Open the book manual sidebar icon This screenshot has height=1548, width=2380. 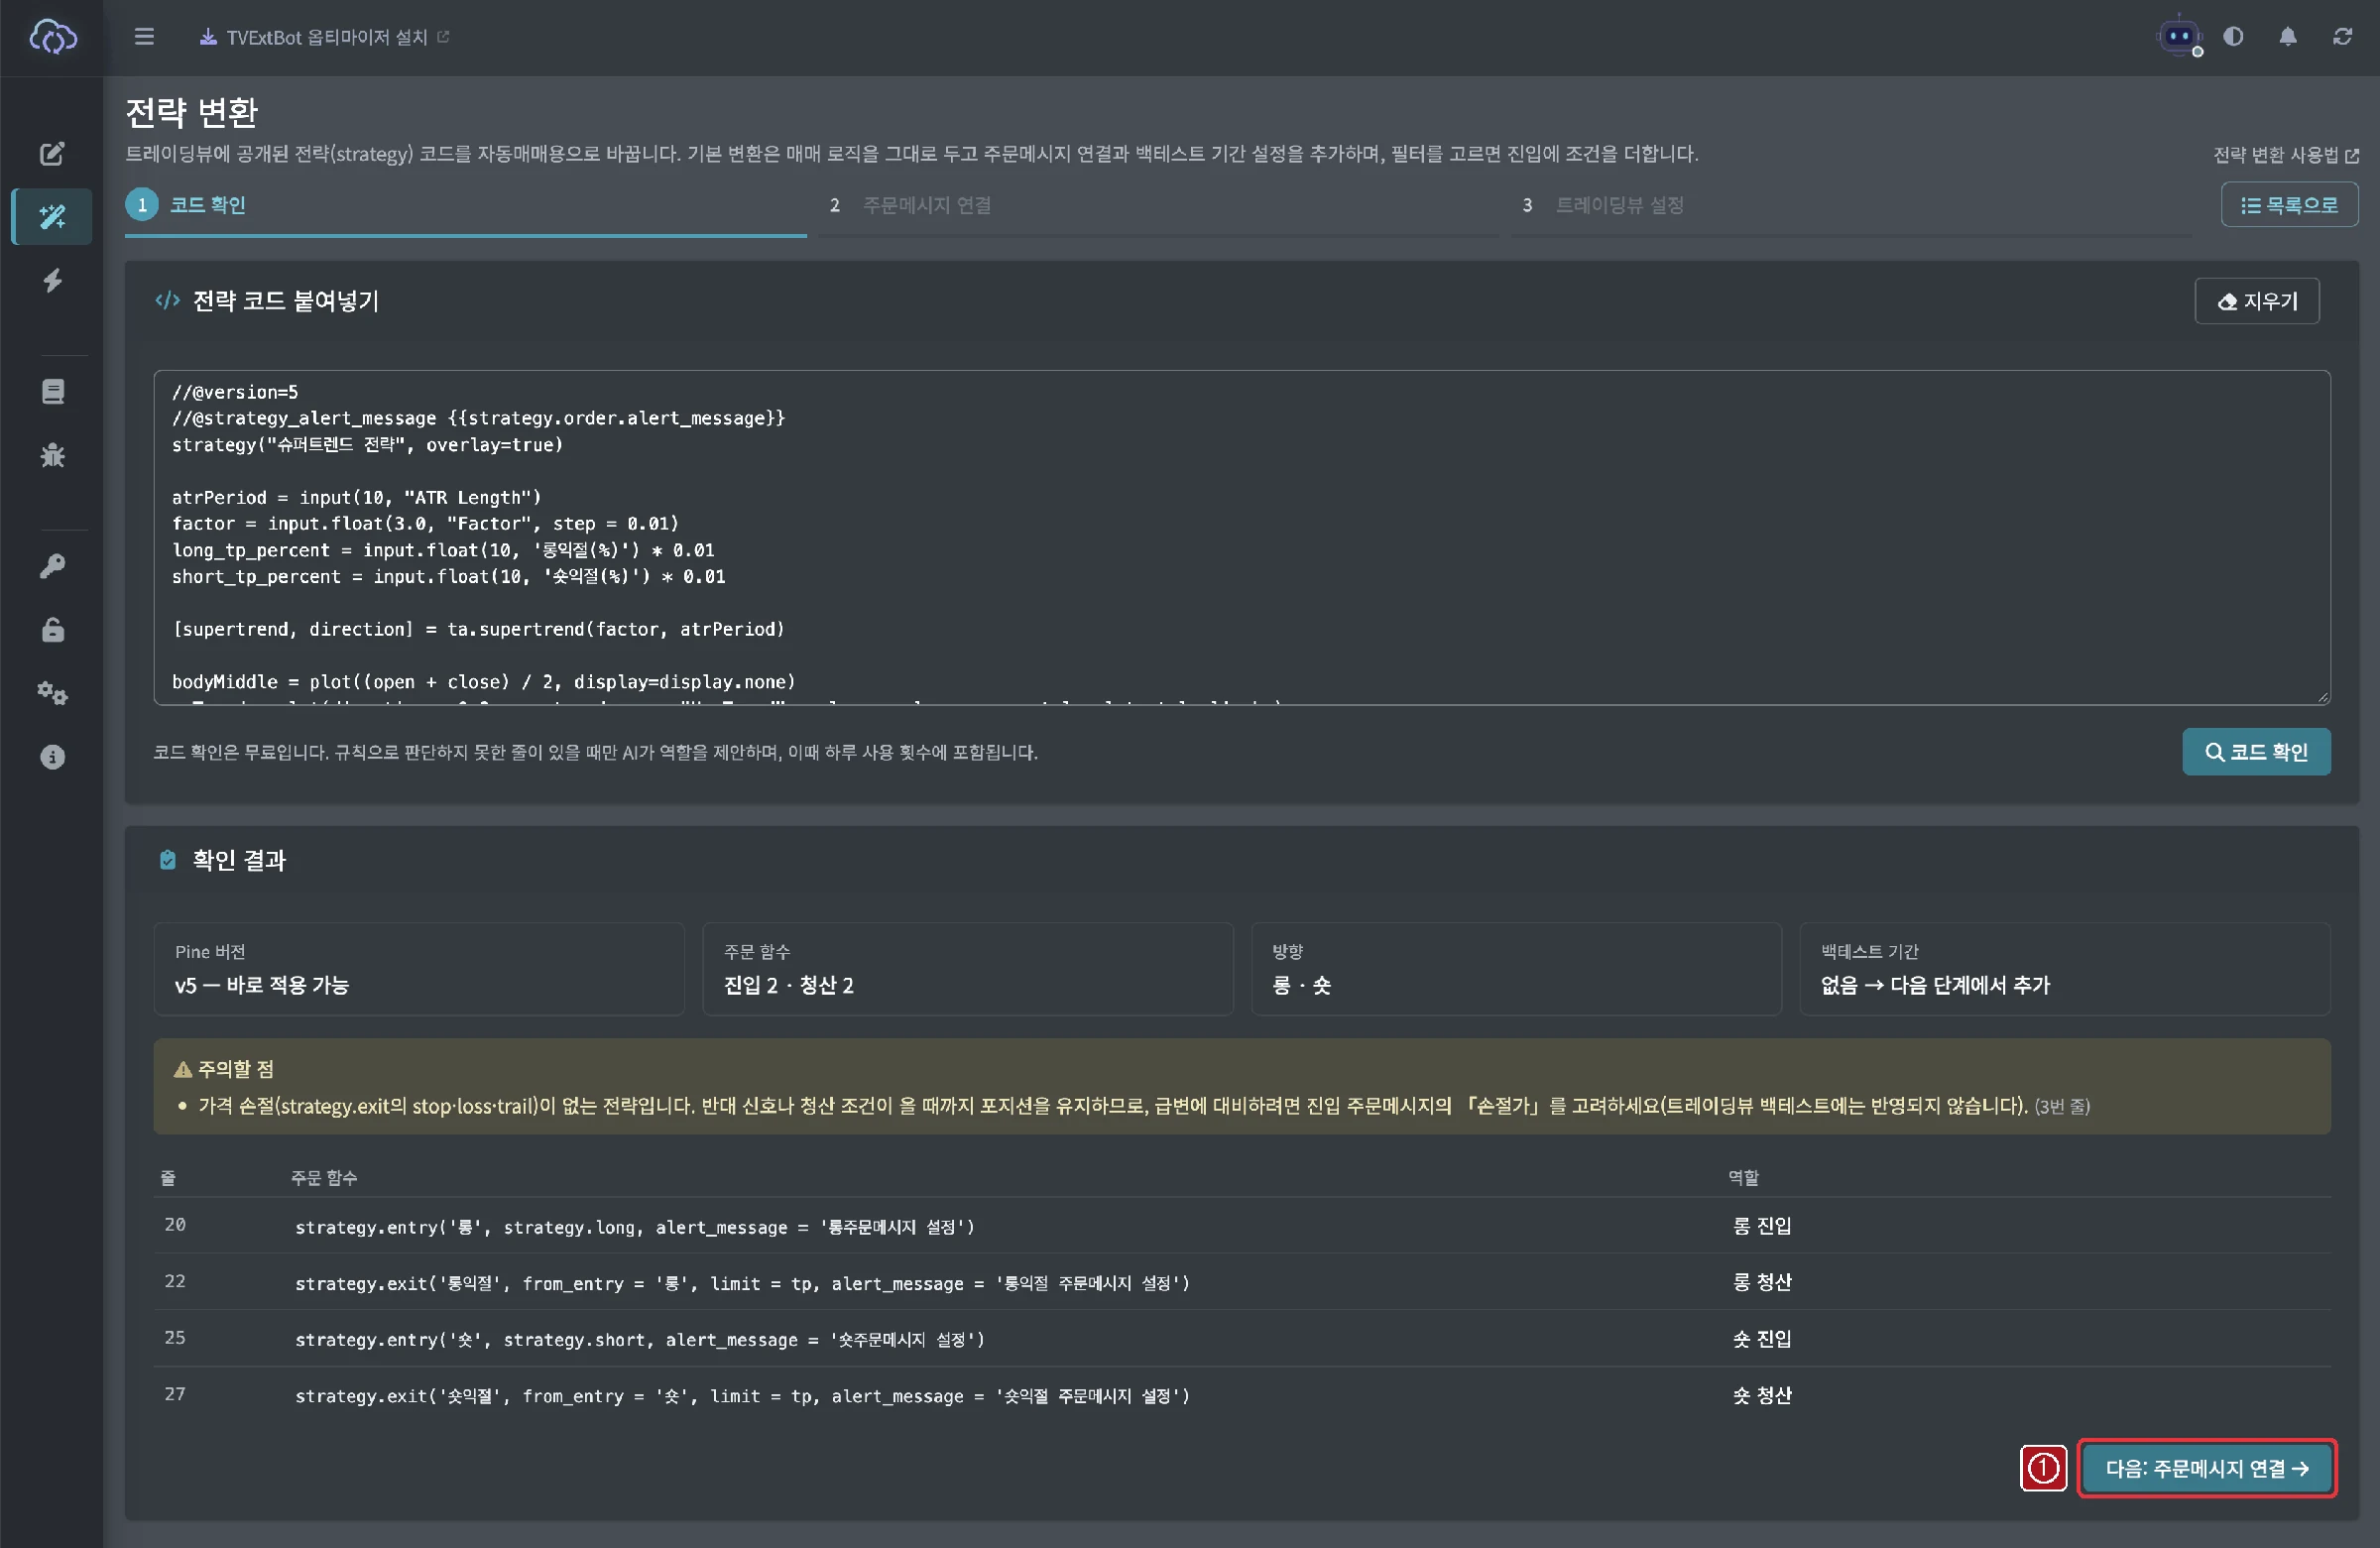(52, 391)
